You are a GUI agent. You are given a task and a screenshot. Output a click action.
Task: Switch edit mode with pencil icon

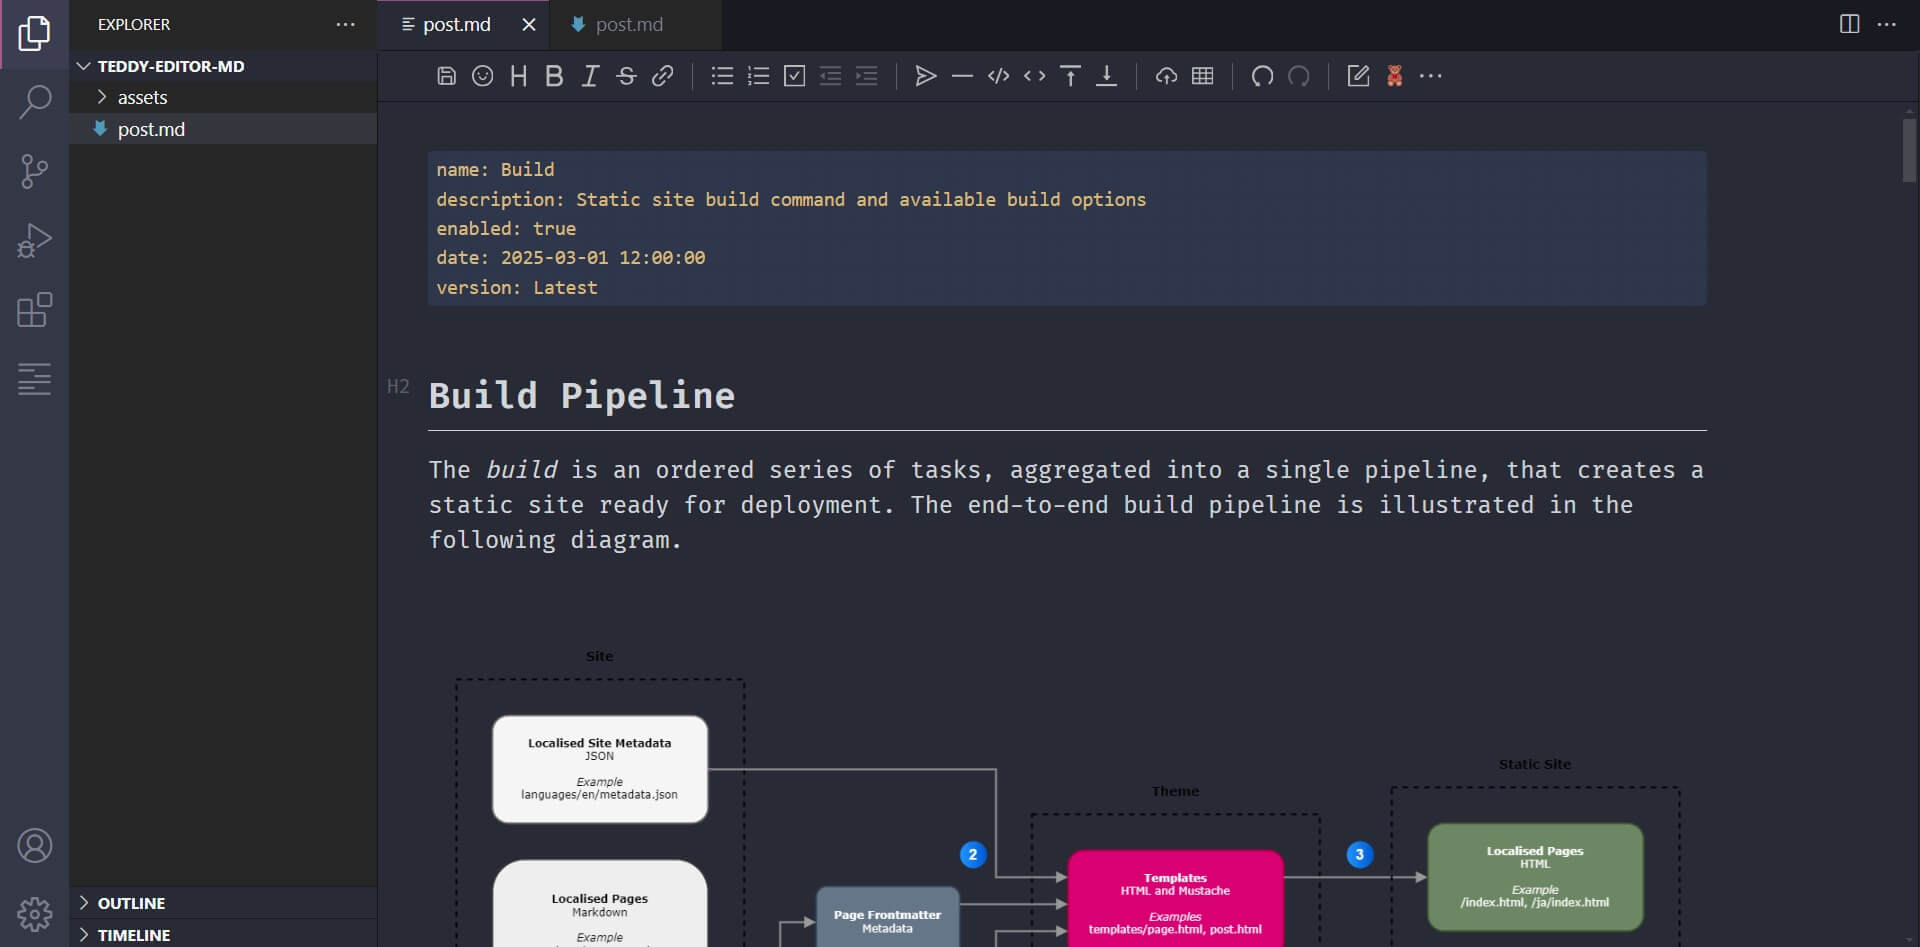pos(1358,76)
